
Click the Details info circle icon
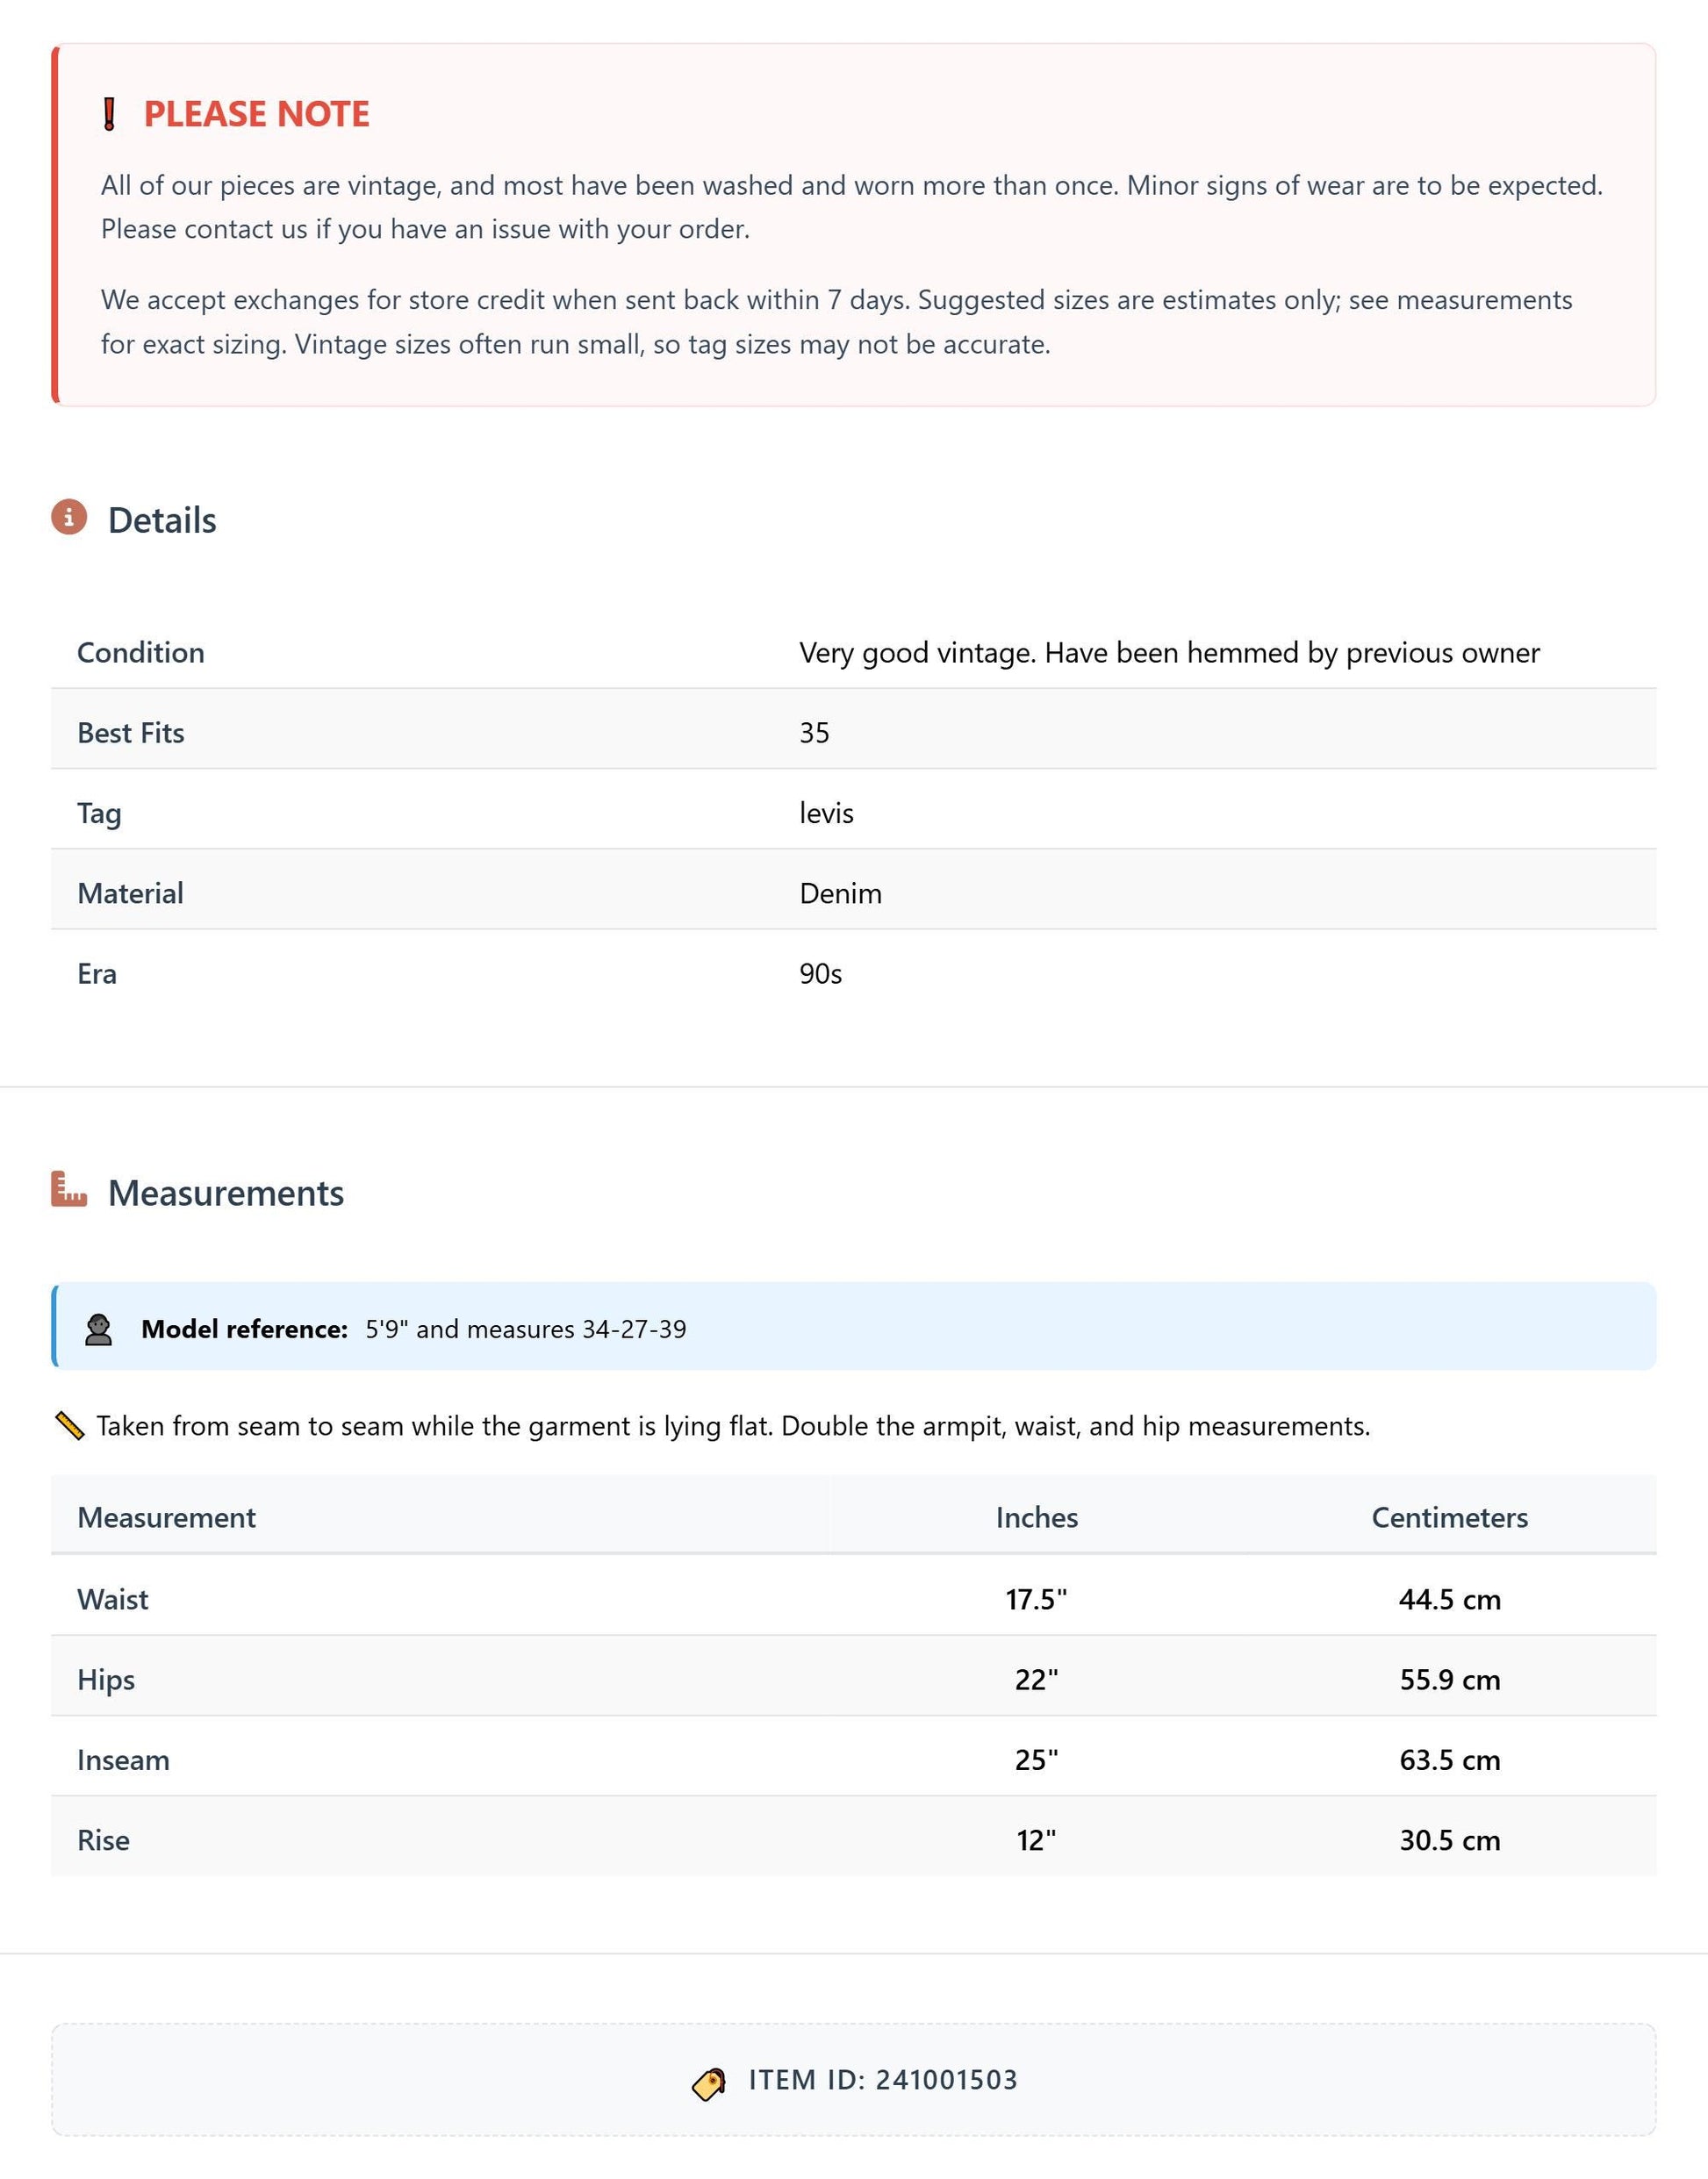pyautogui.click(x=69, y=517)
